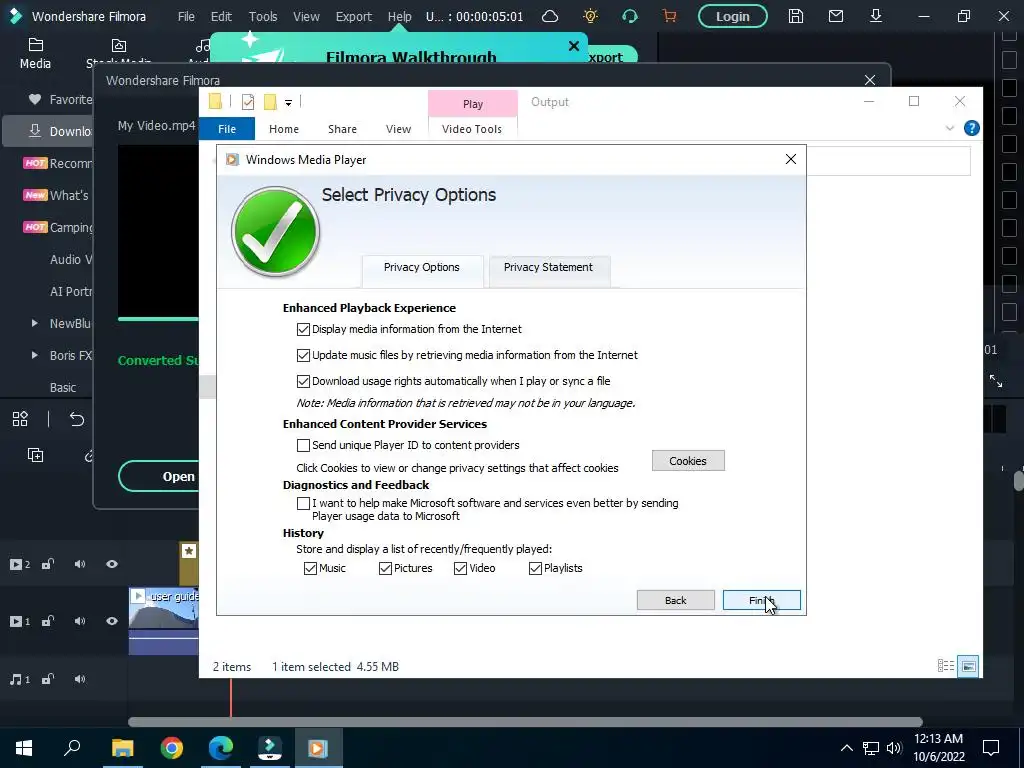
Task: Expand the Boris FX tree item arrow
Action: pyautogui.click(x=35, y=355)
